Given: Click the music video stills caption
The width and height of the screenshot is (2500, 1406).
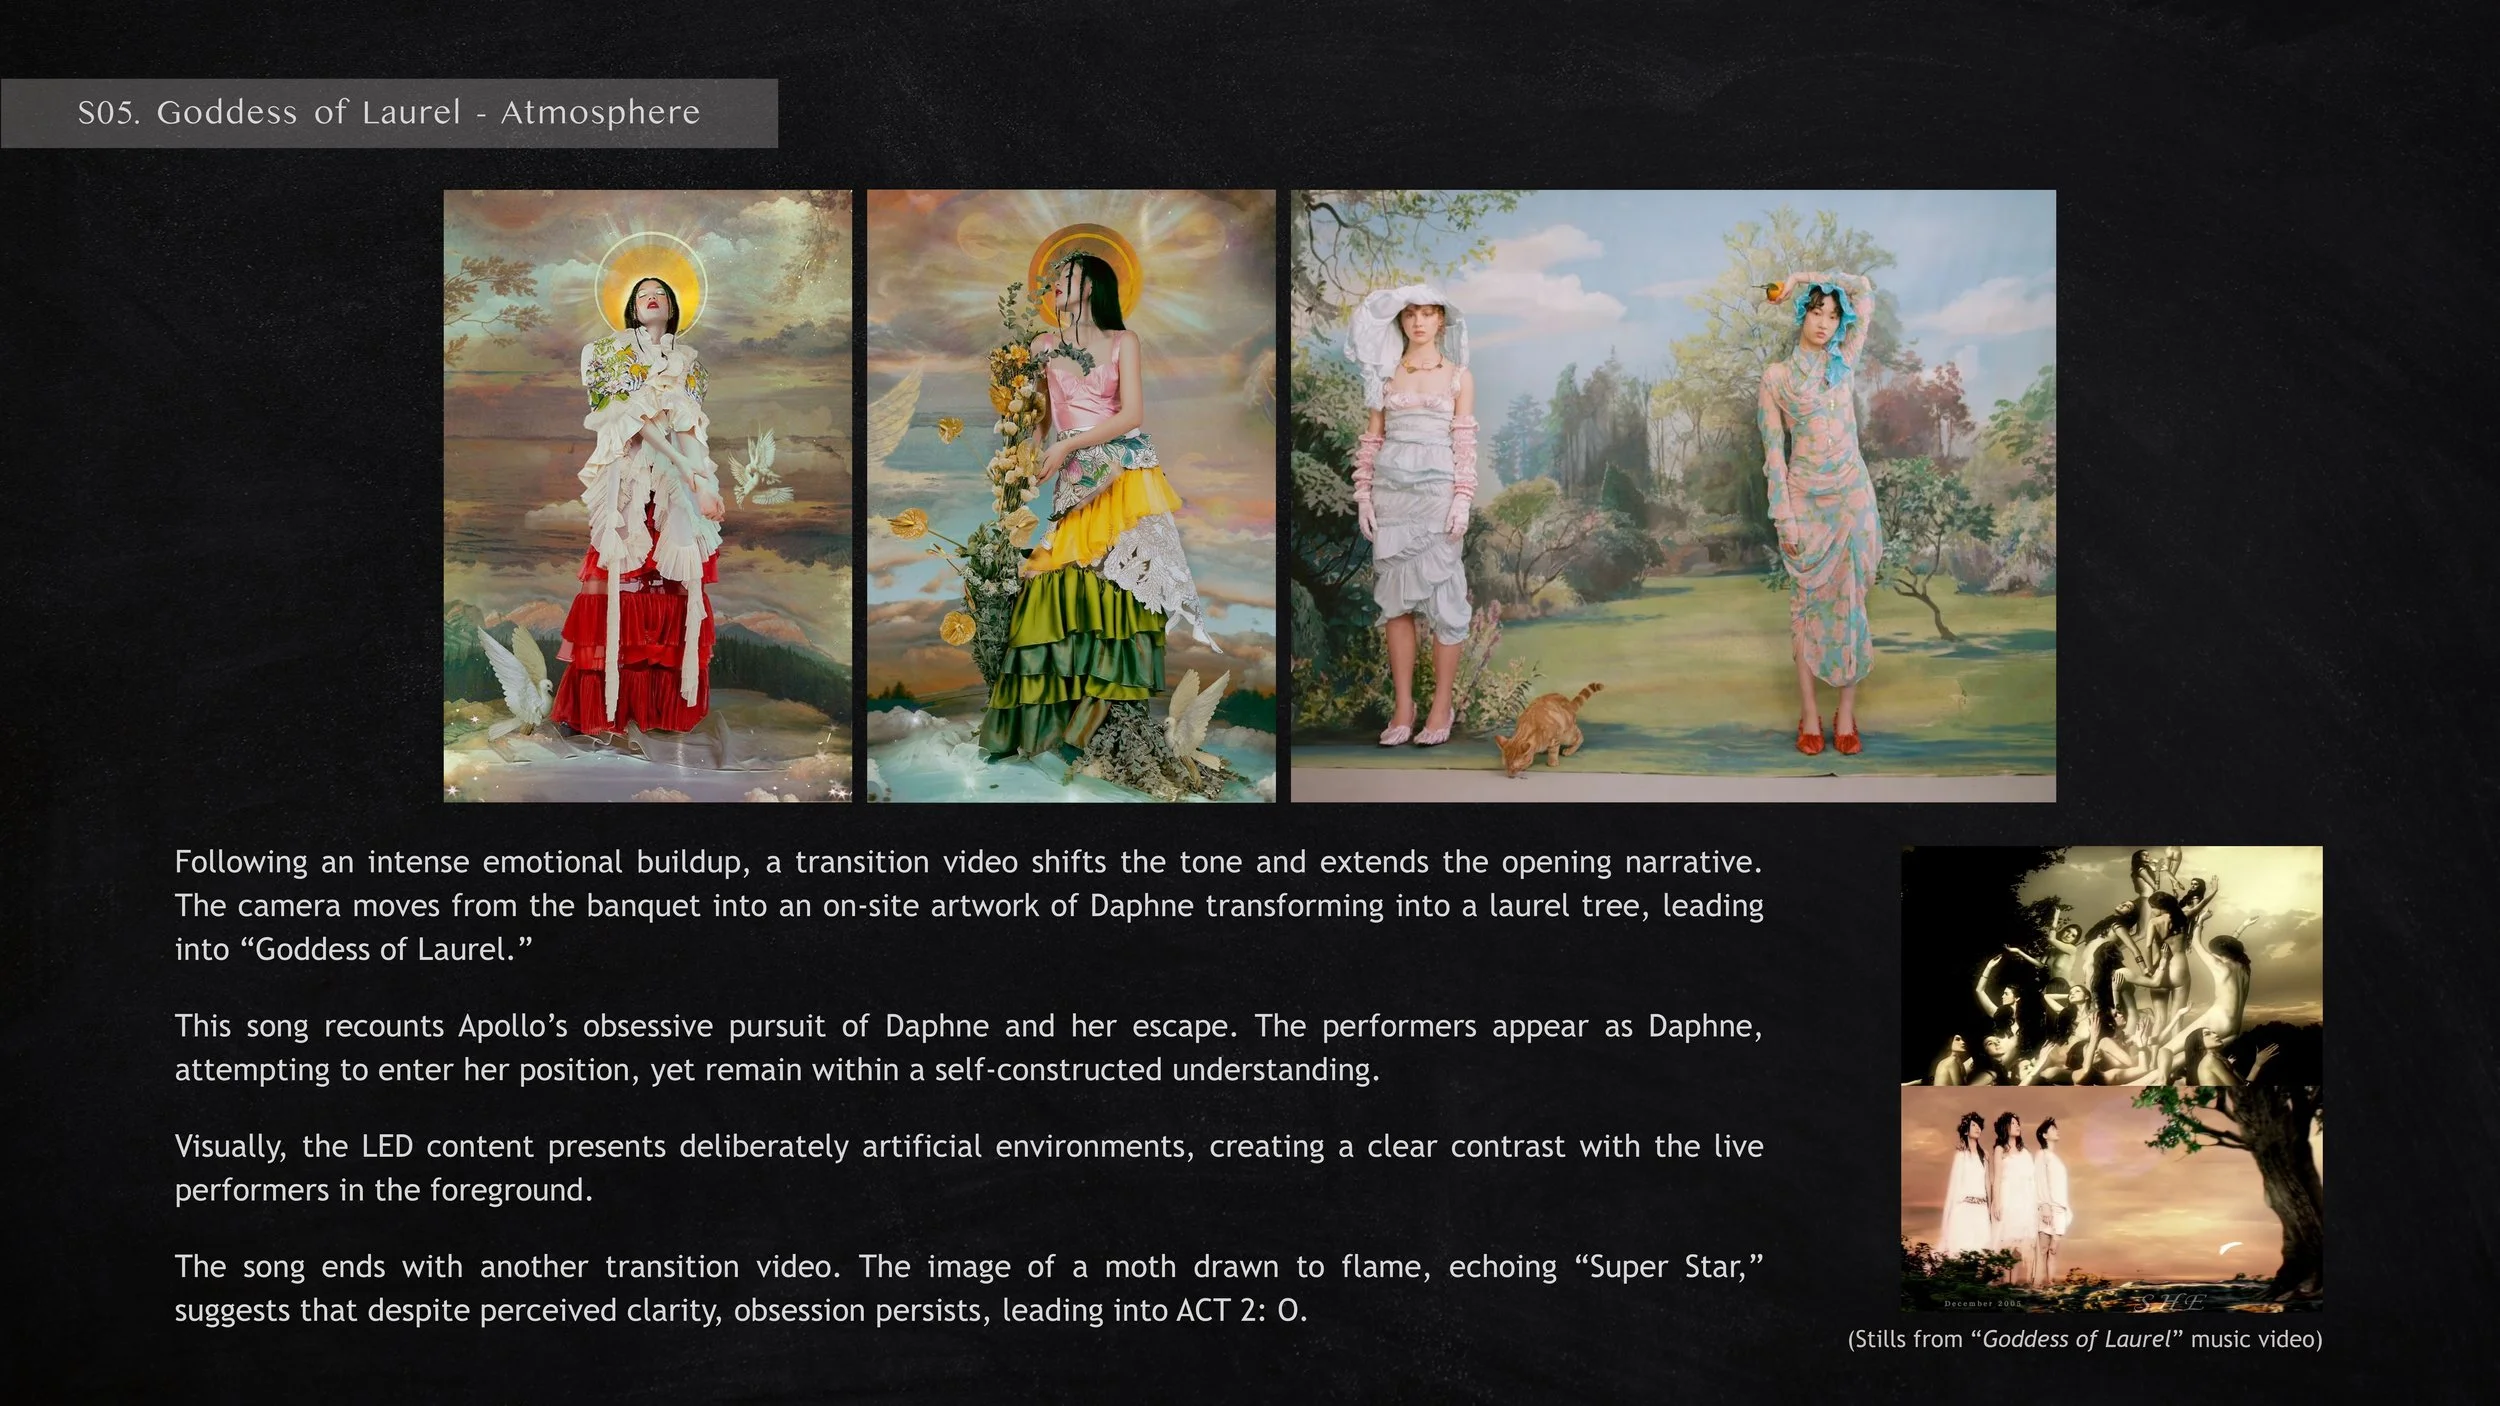Looking at the screenshot, I should click(x=2084, y=1339).
